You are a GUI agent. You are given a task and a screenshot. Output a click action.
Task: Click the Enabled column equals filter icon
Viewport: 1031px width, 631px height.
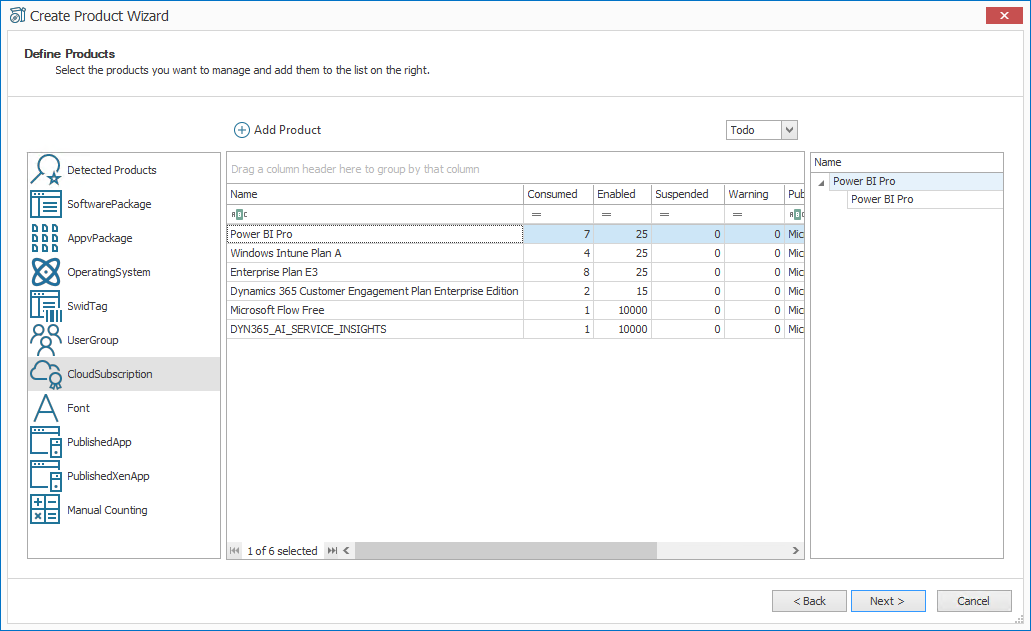(606, 214)
